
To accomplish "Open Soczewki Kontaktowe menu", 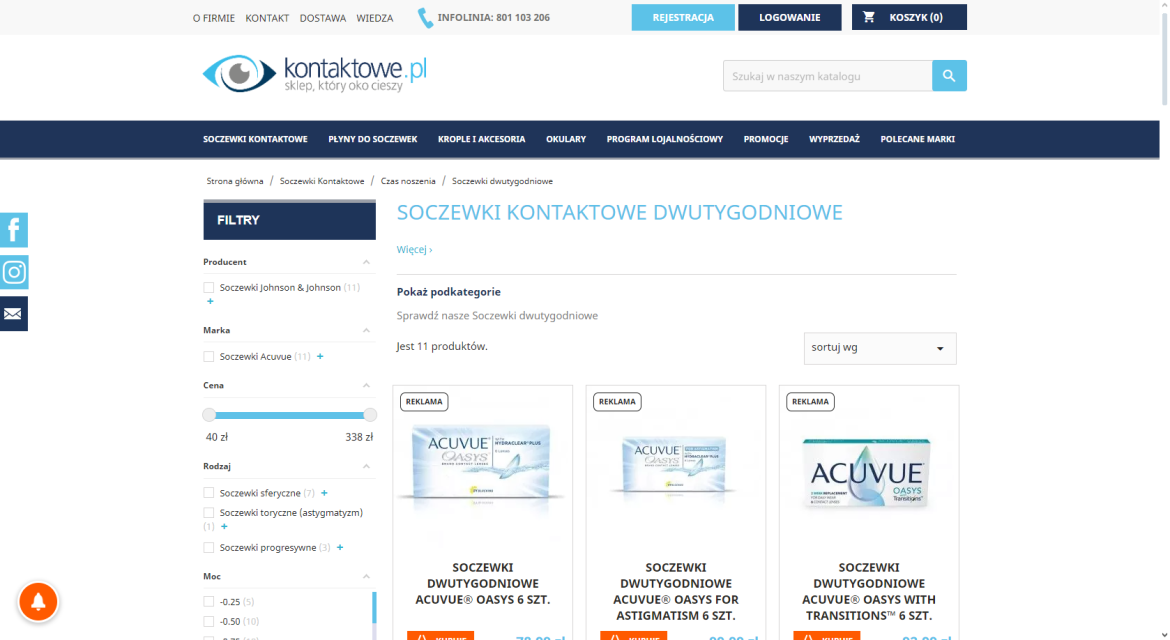I will tap(255, 139).
